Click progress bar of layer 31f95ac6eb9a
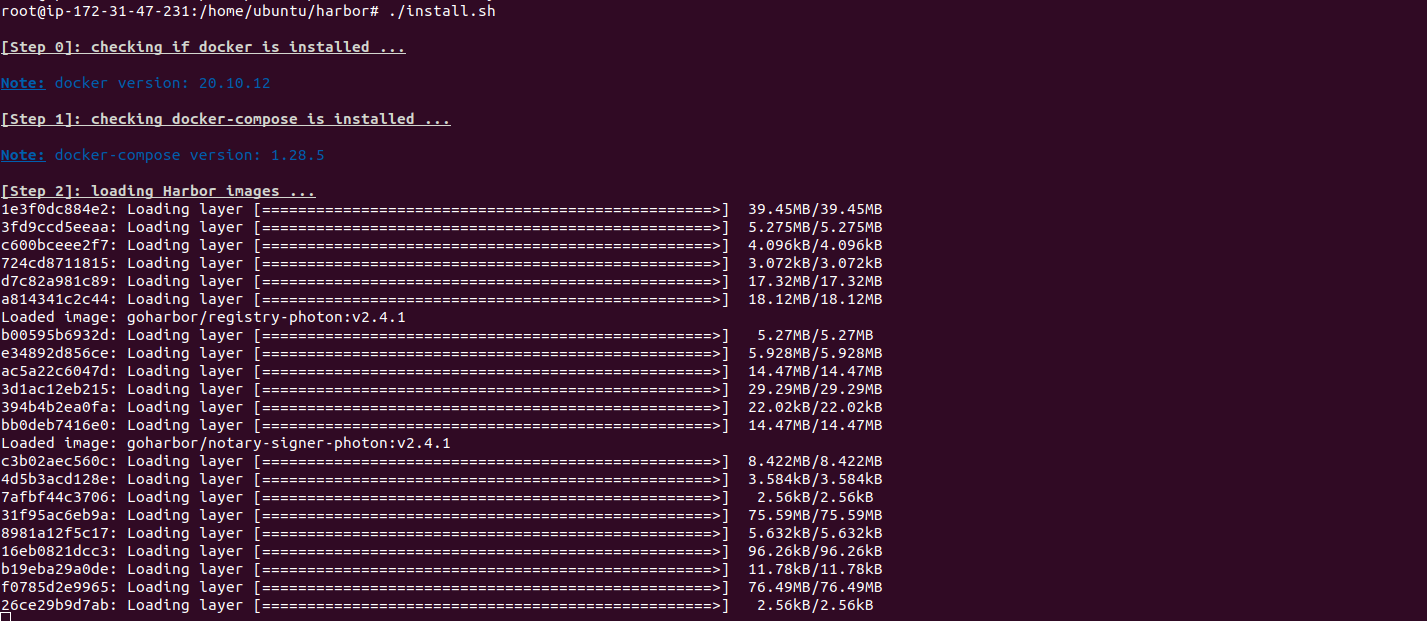The height and width of the screenshot is (621, 1427). pyautogui.click(x=491, y=515)
